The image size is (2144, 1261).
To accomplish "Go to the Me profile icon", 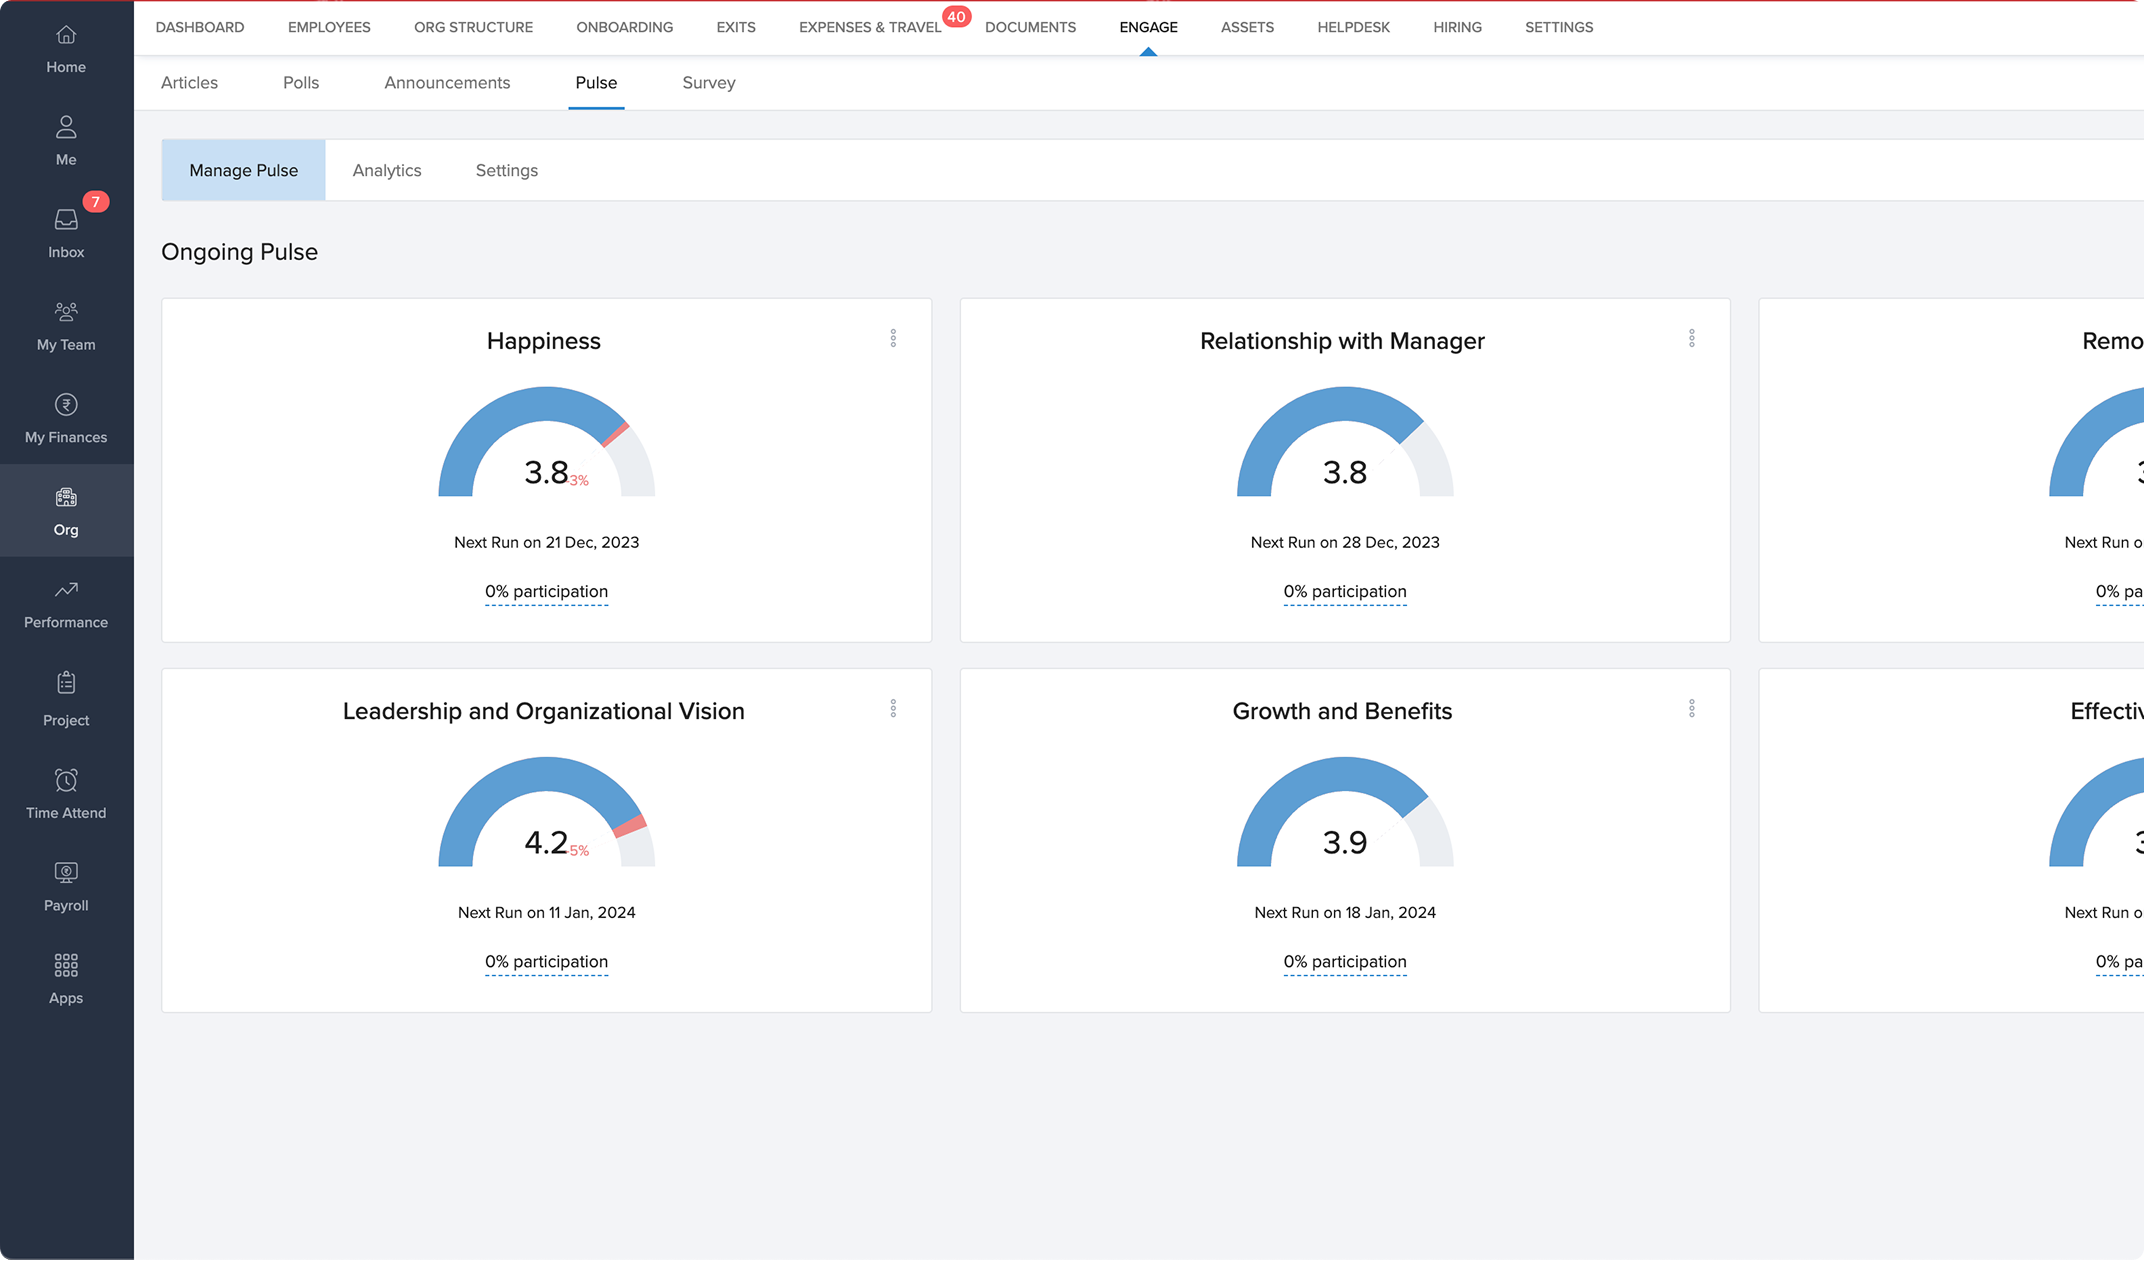I will tap(66, 128).
